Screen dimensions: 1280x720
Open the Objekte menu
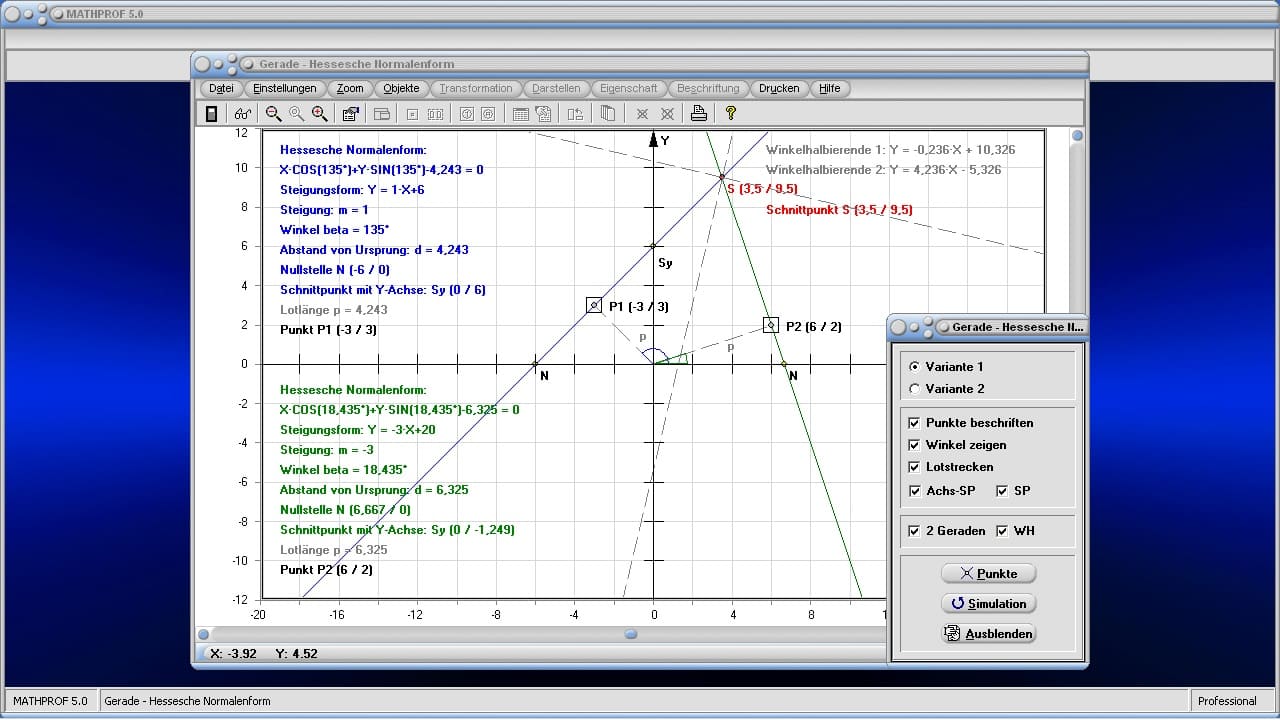pos(401,88)
